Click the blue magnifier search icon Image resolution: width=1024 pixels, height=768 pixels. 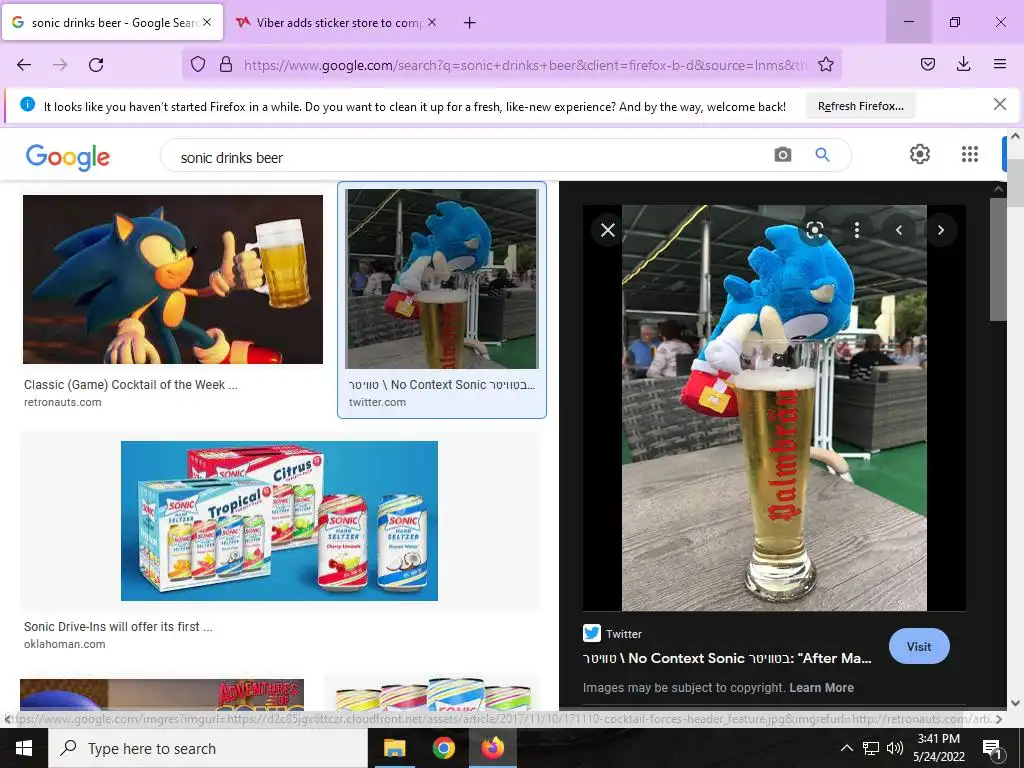[822, 155]
